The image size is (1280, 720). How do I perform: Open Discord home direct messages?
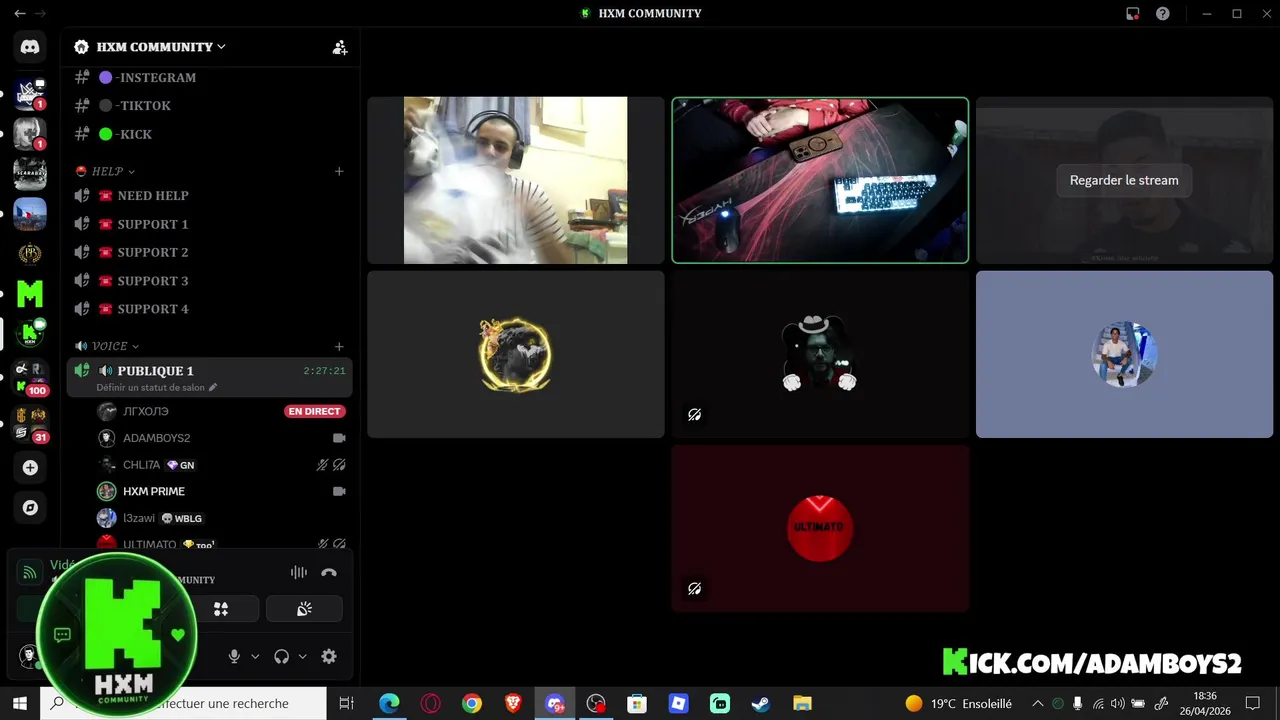coord(30,47)
